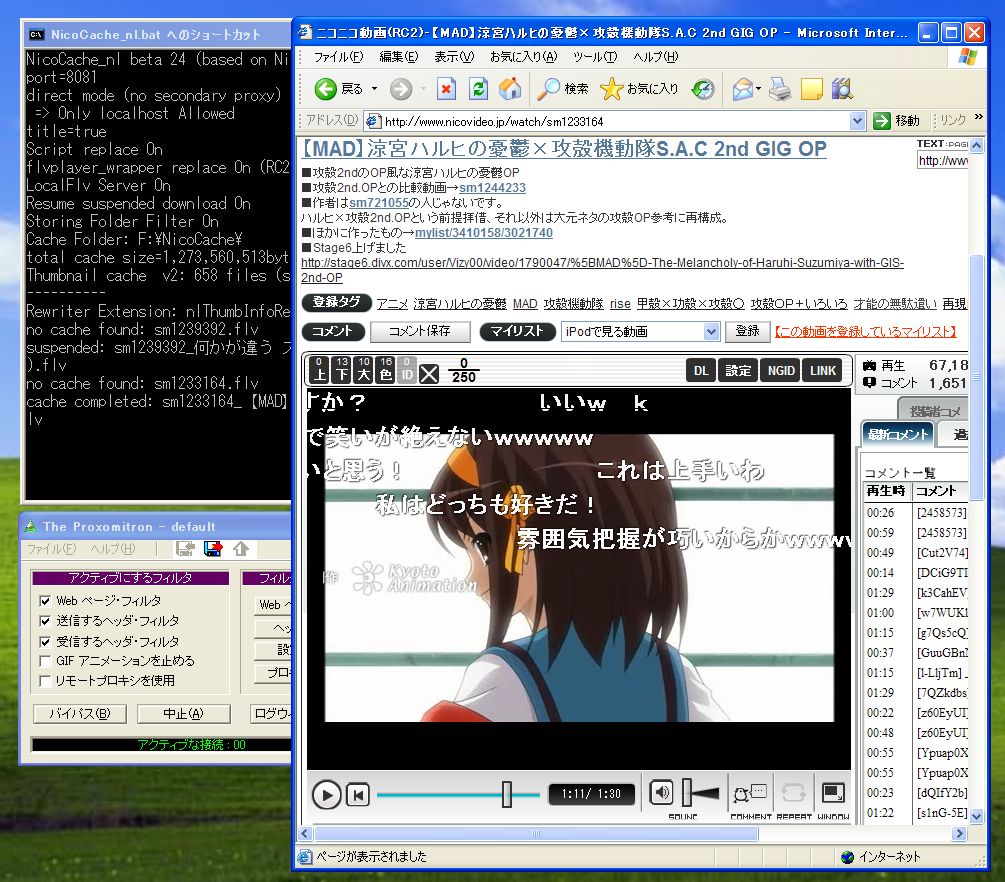Mute sound with the speaker icon
Viewport: 1005px width, 882px height.
pos(661,793)
